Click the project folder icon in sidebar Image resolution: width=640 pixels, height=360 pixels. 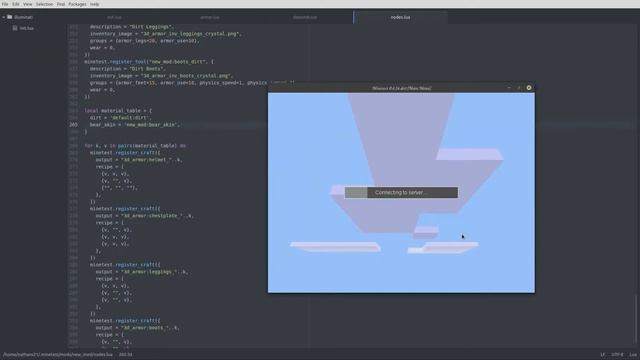point(9,17)
